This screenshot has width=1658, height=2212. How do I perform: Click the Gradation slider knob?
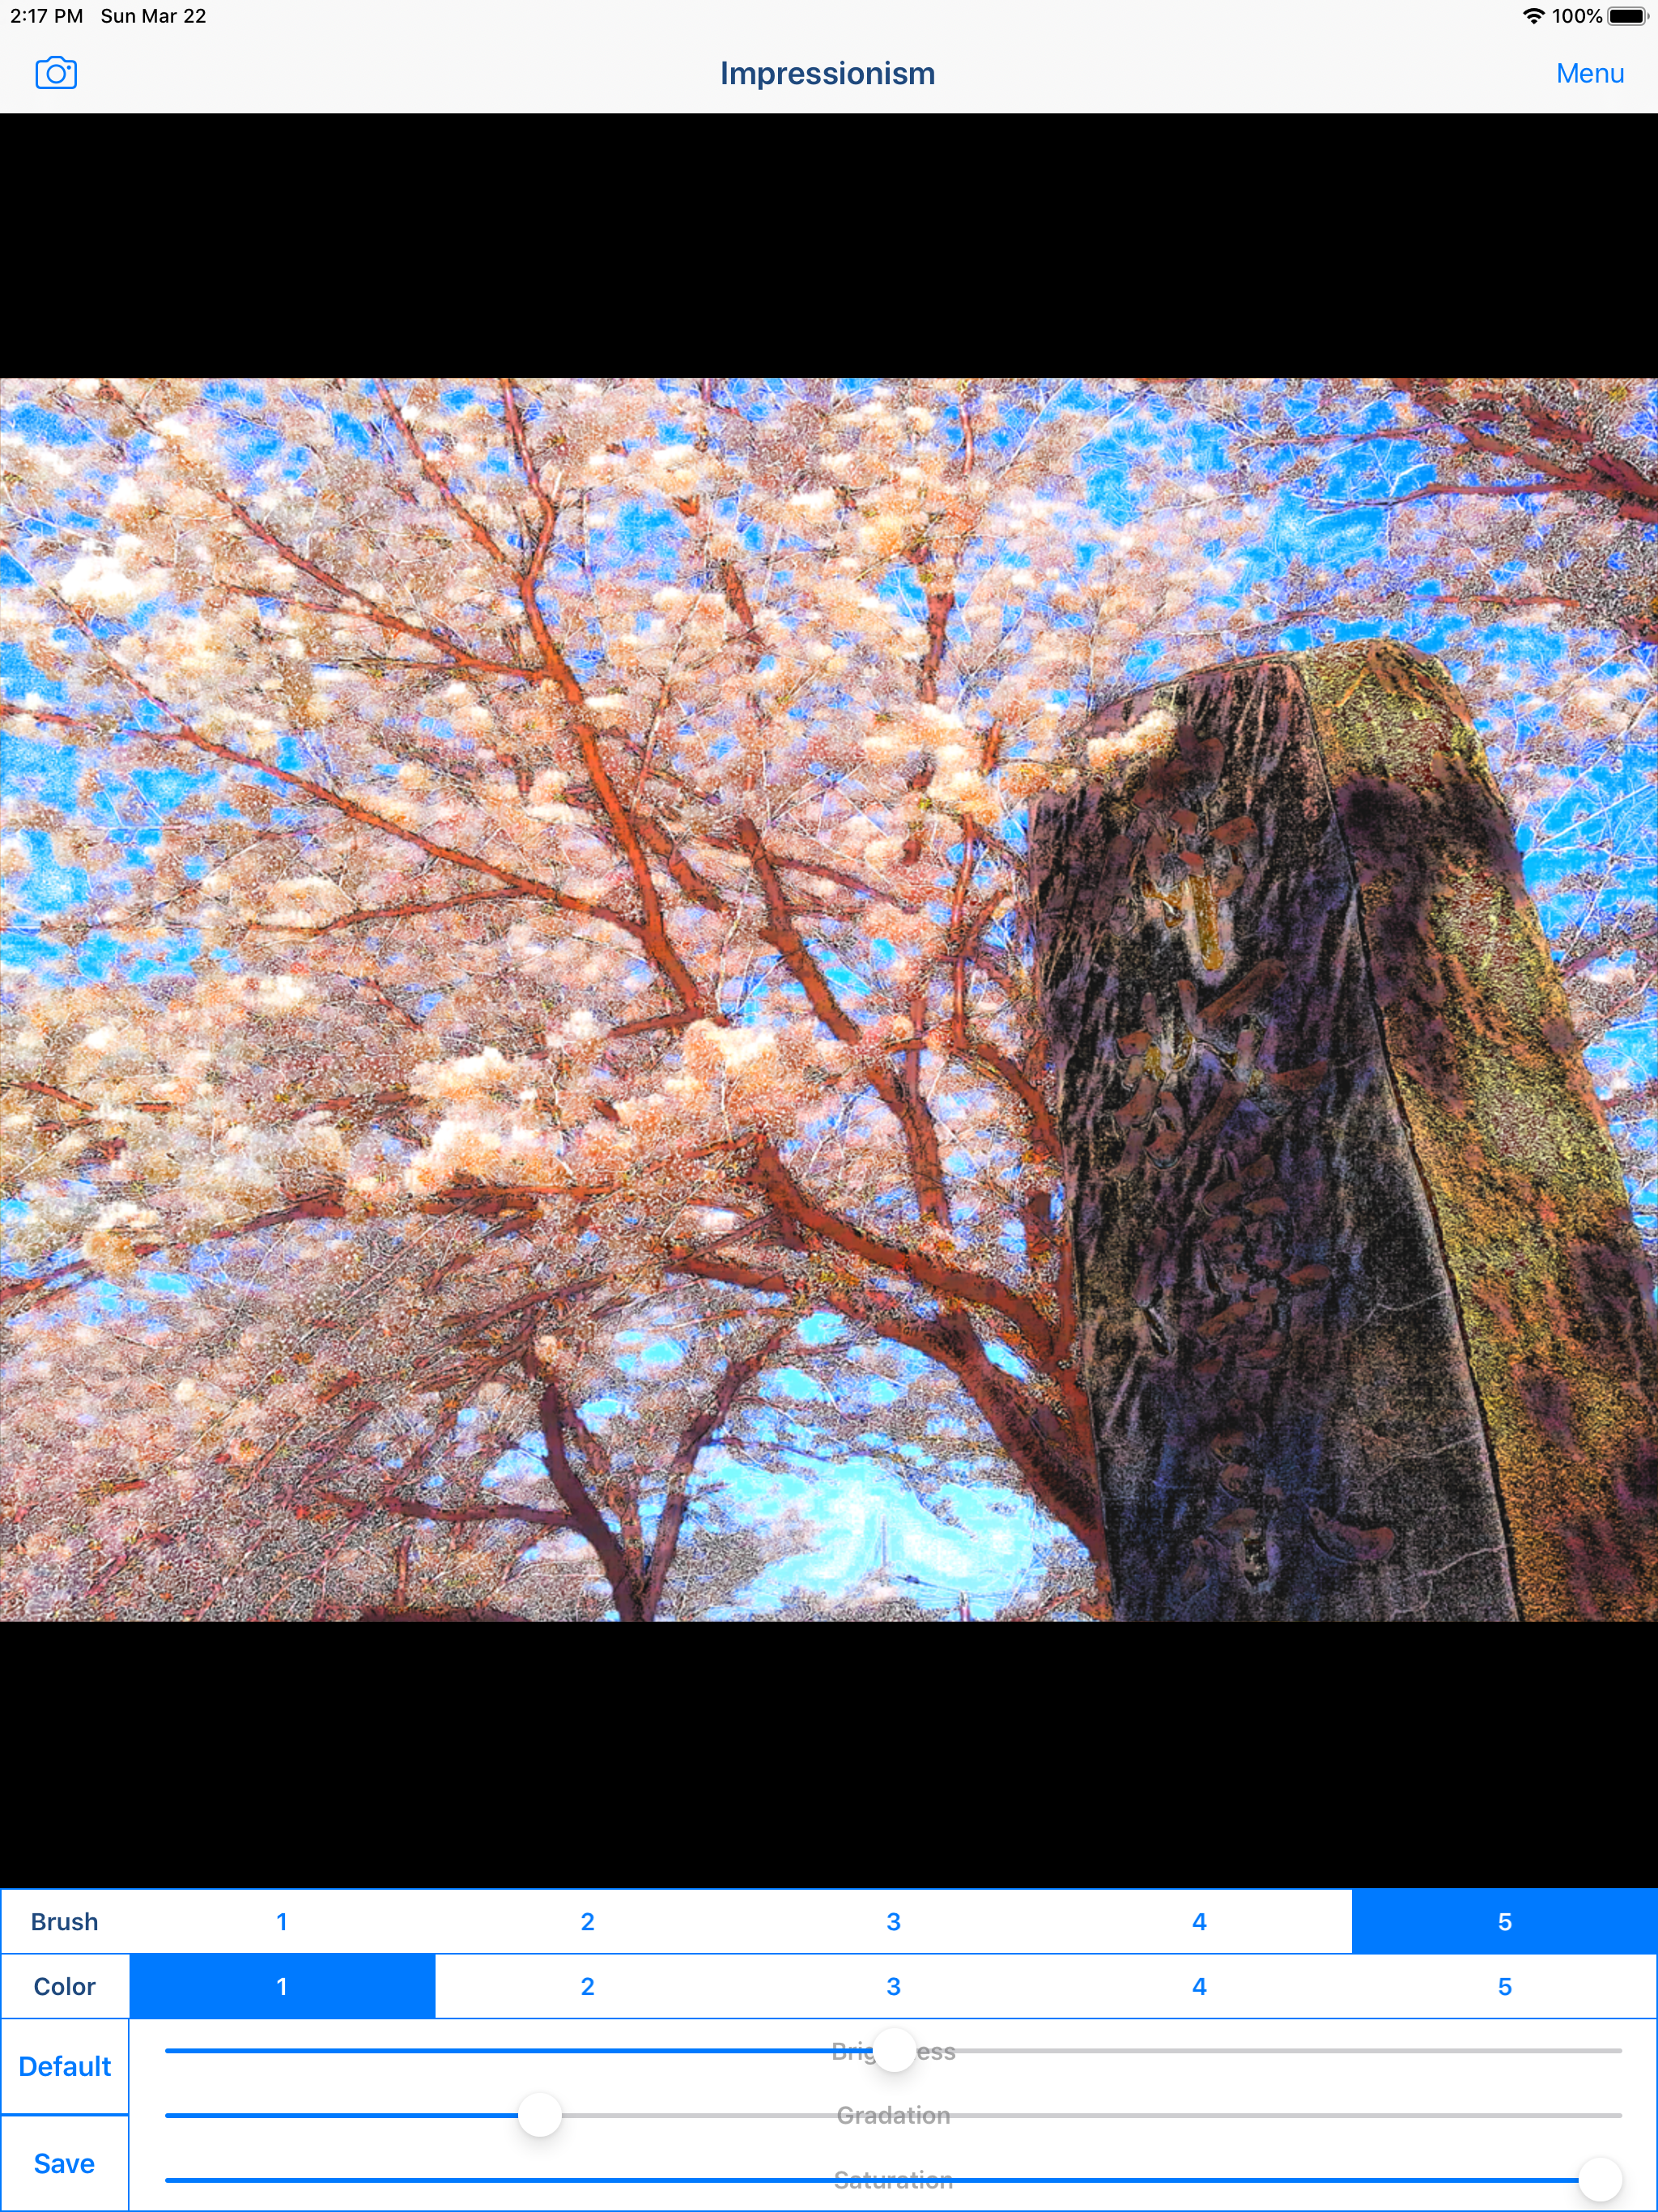[x=540, y=2115]
